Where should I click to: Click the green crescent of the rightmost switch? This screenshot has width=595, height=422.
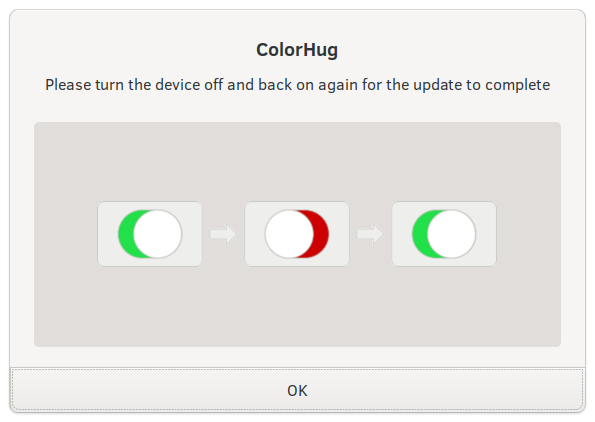tap(420, 234)
